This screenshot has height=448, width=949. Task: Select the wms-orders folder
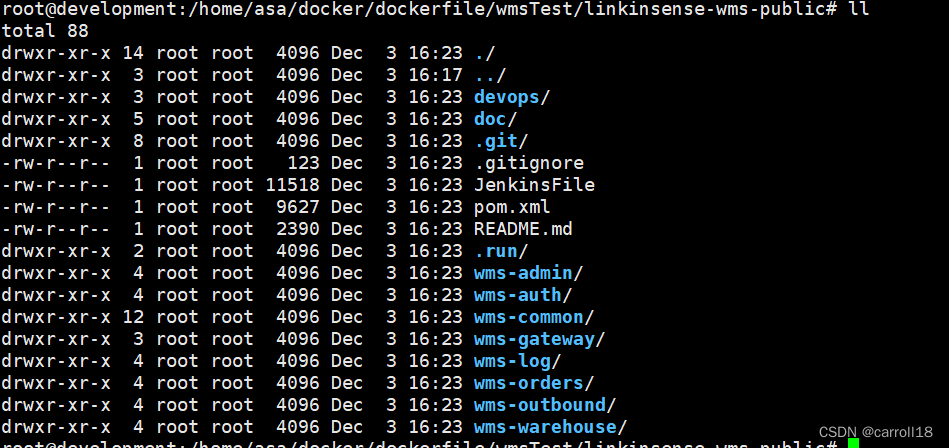point(529,383)
